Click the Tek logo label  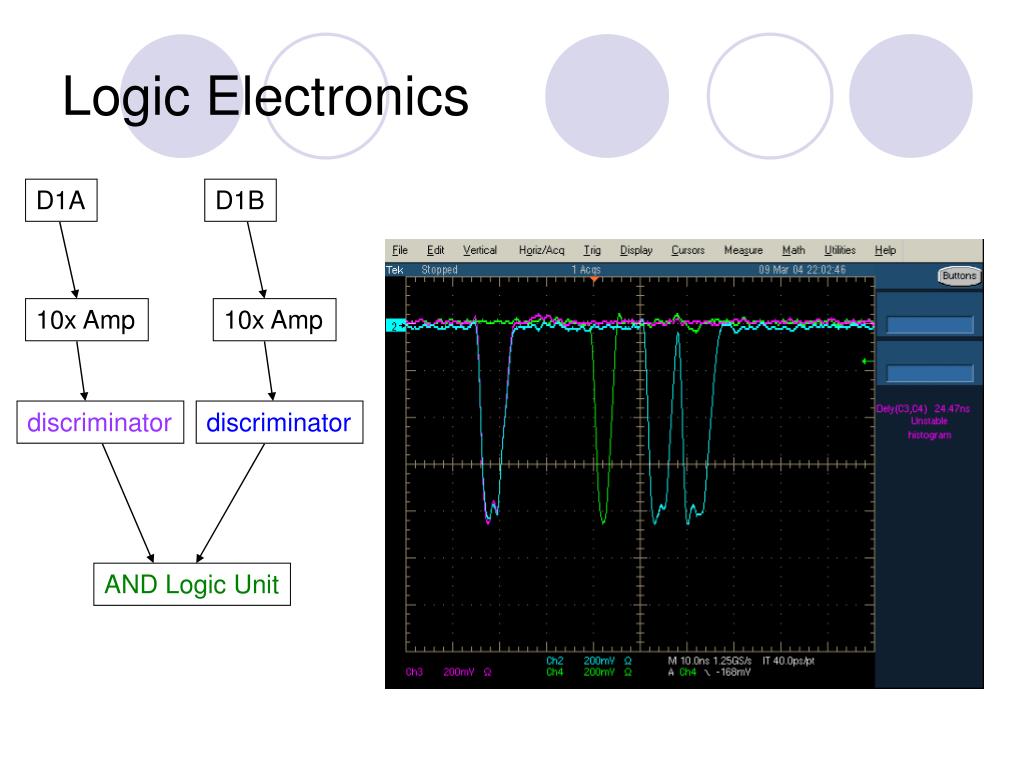(395, 270)
